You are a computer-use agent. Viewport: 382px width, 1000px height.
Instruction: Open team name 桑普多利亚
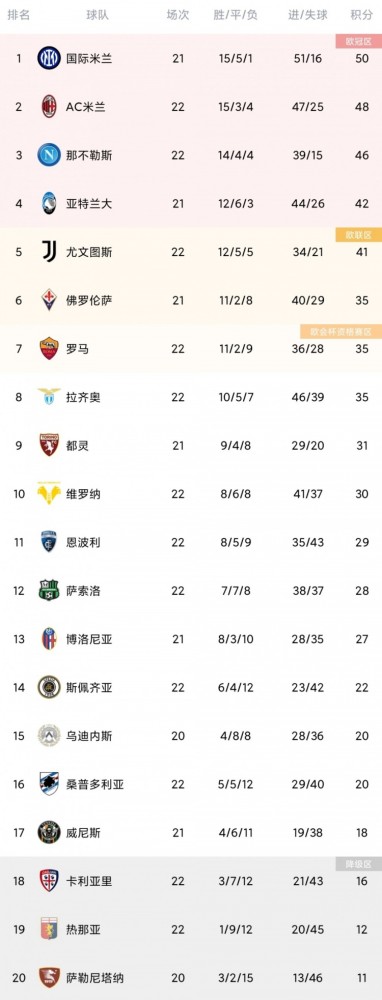pos(95,784)
